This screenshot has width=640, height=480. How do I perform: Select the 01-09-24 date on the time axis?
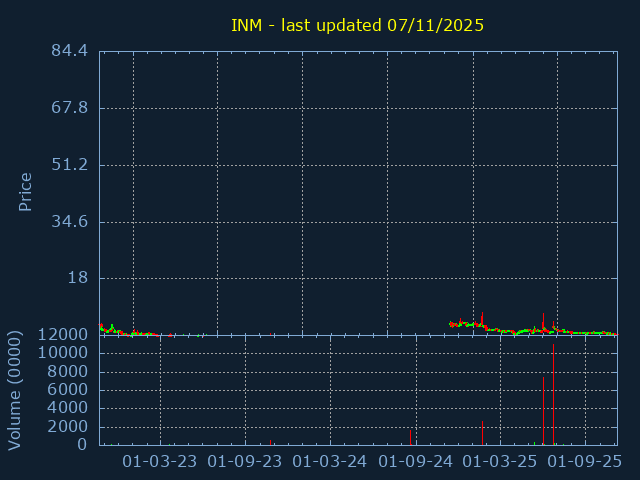tap(415, 462)
